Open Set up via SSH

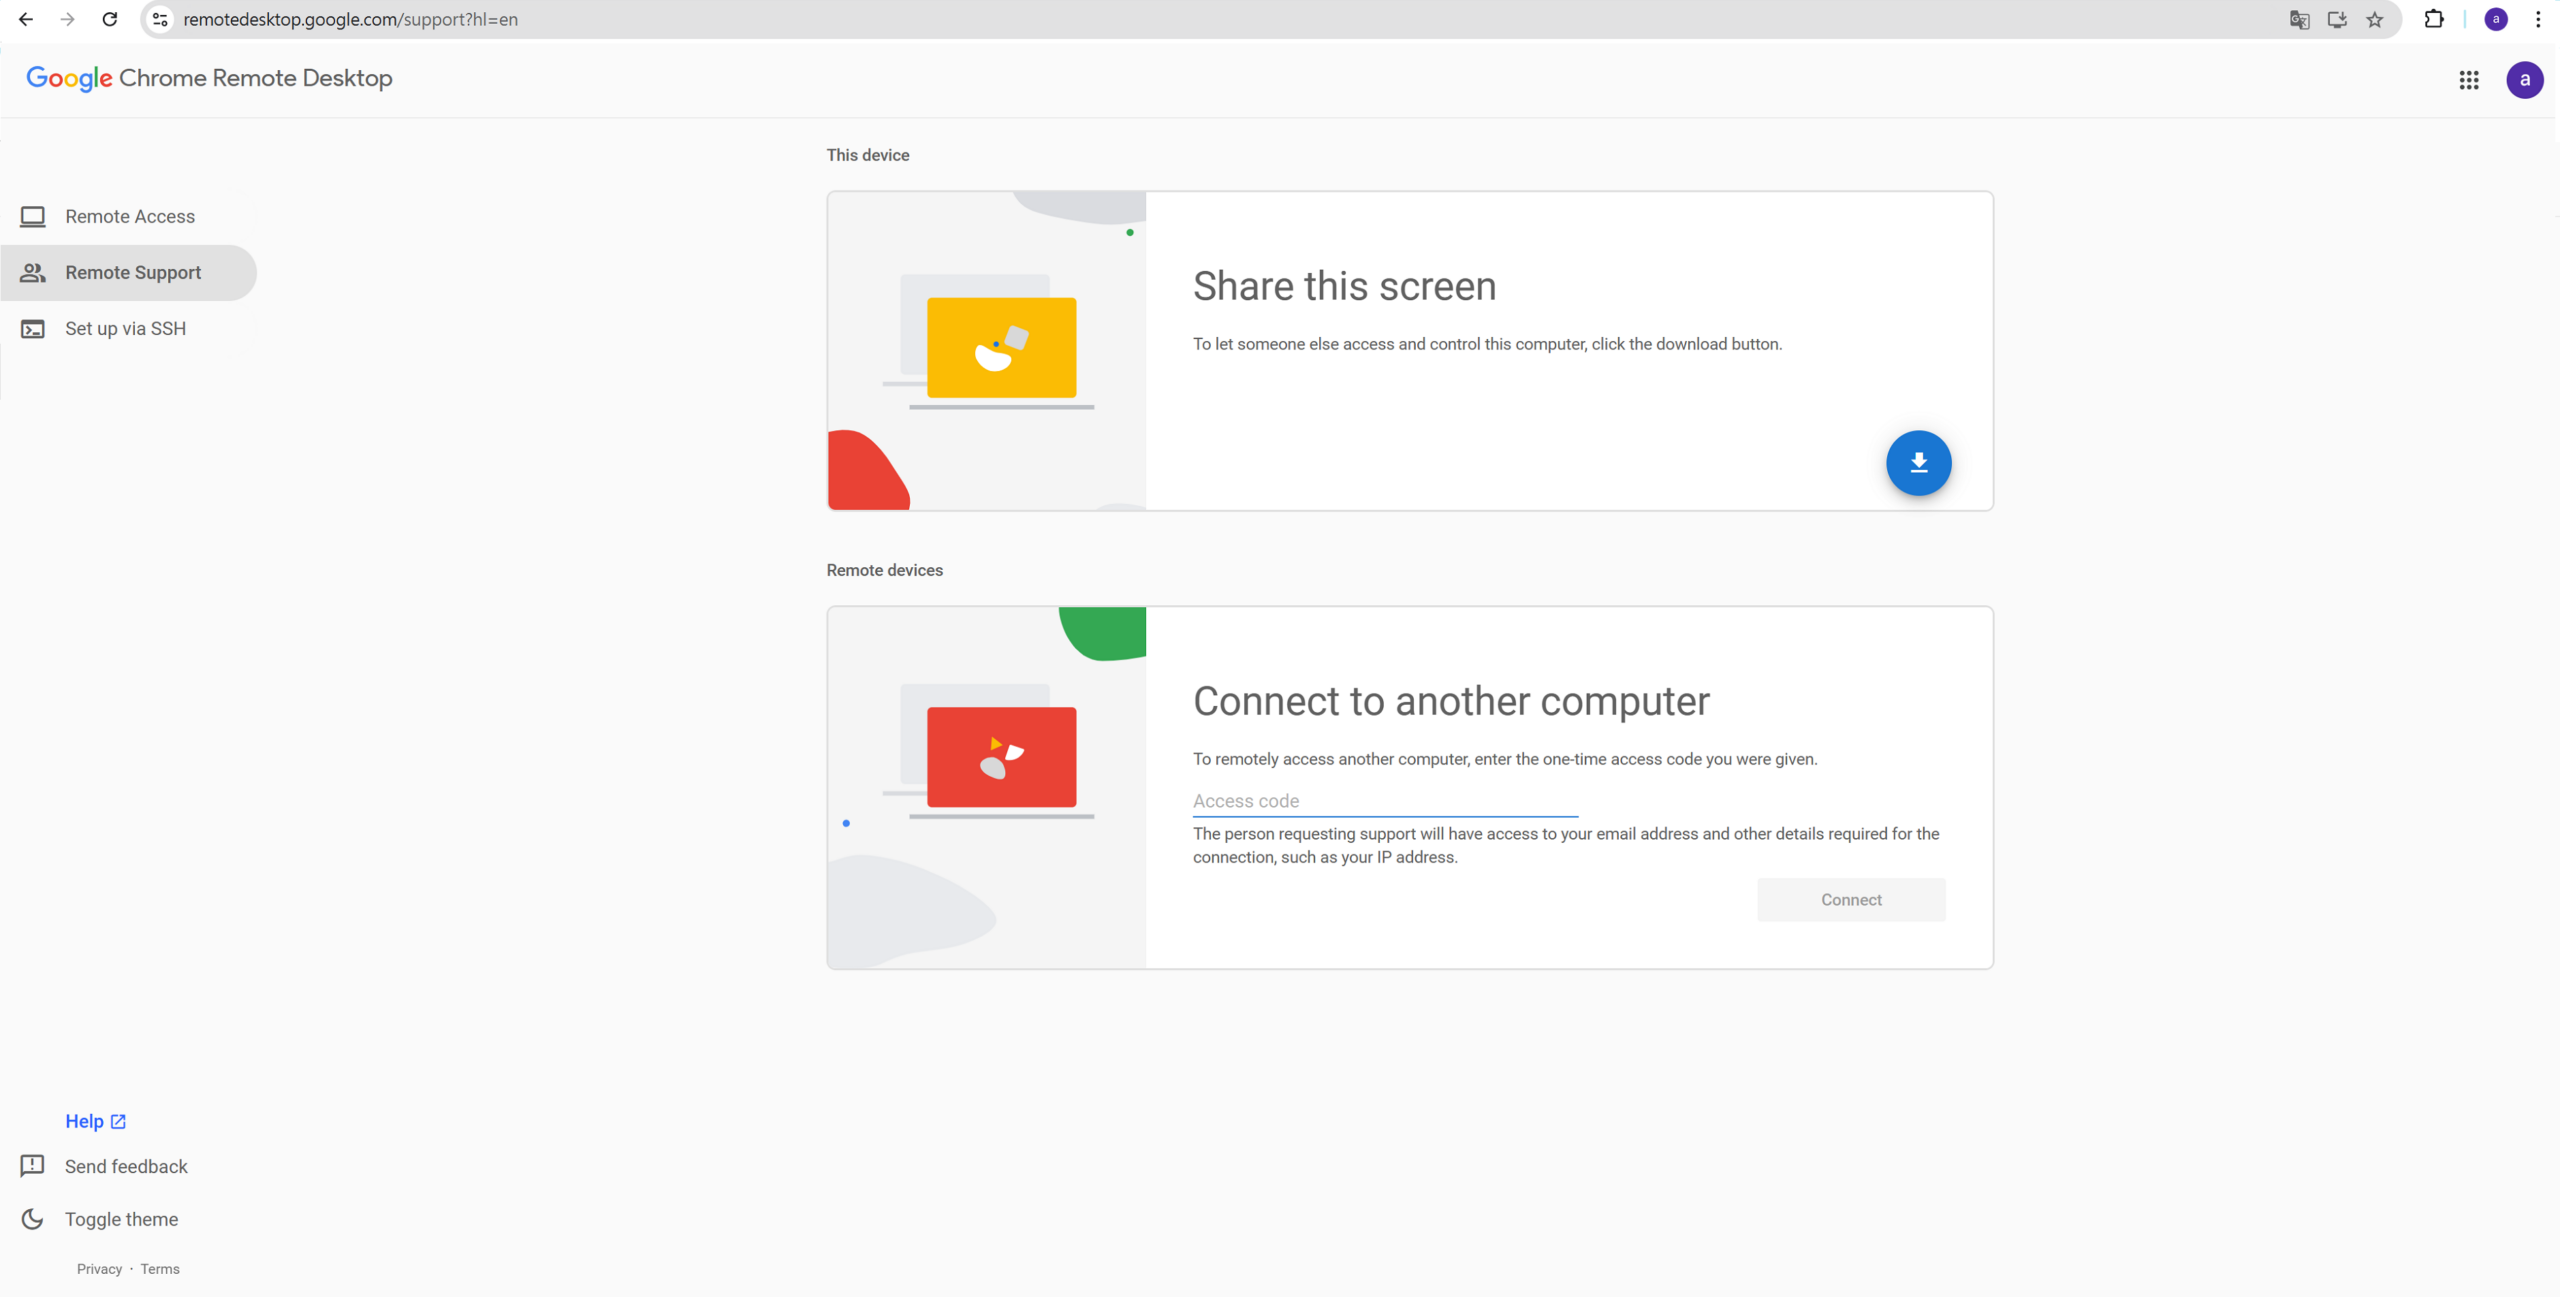click(128, 328)
